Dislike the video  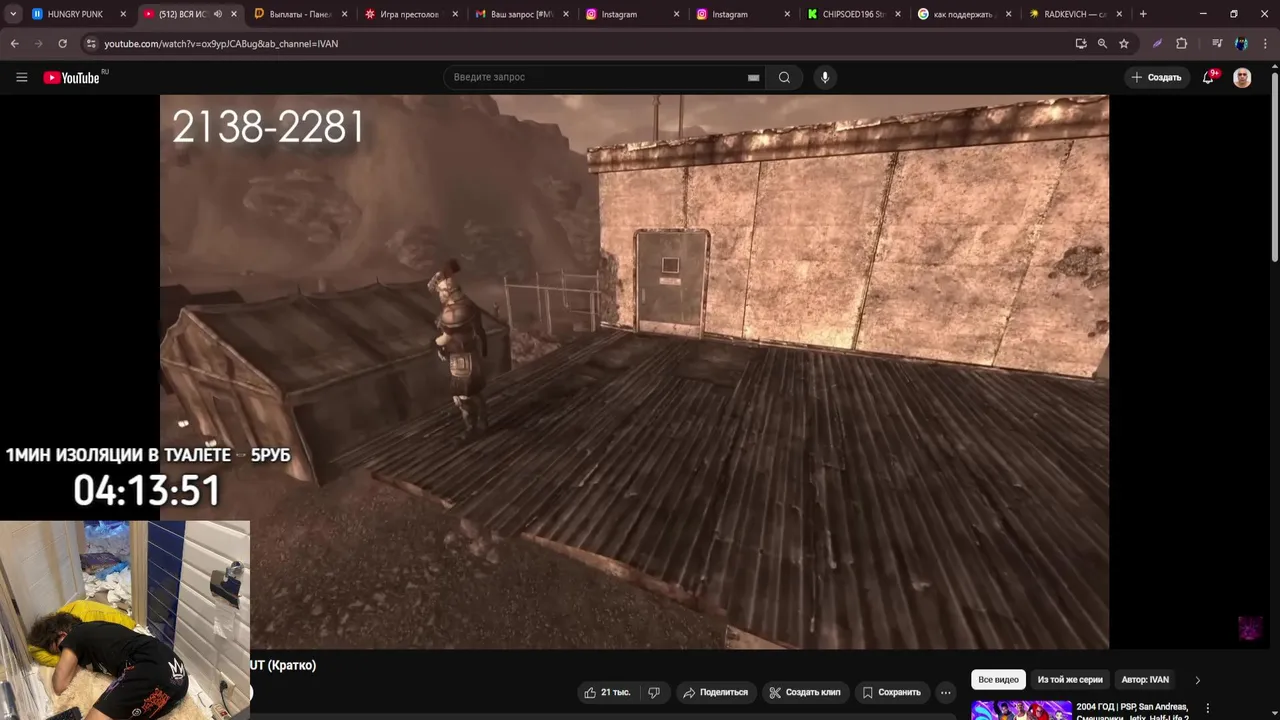coord(654,692)
